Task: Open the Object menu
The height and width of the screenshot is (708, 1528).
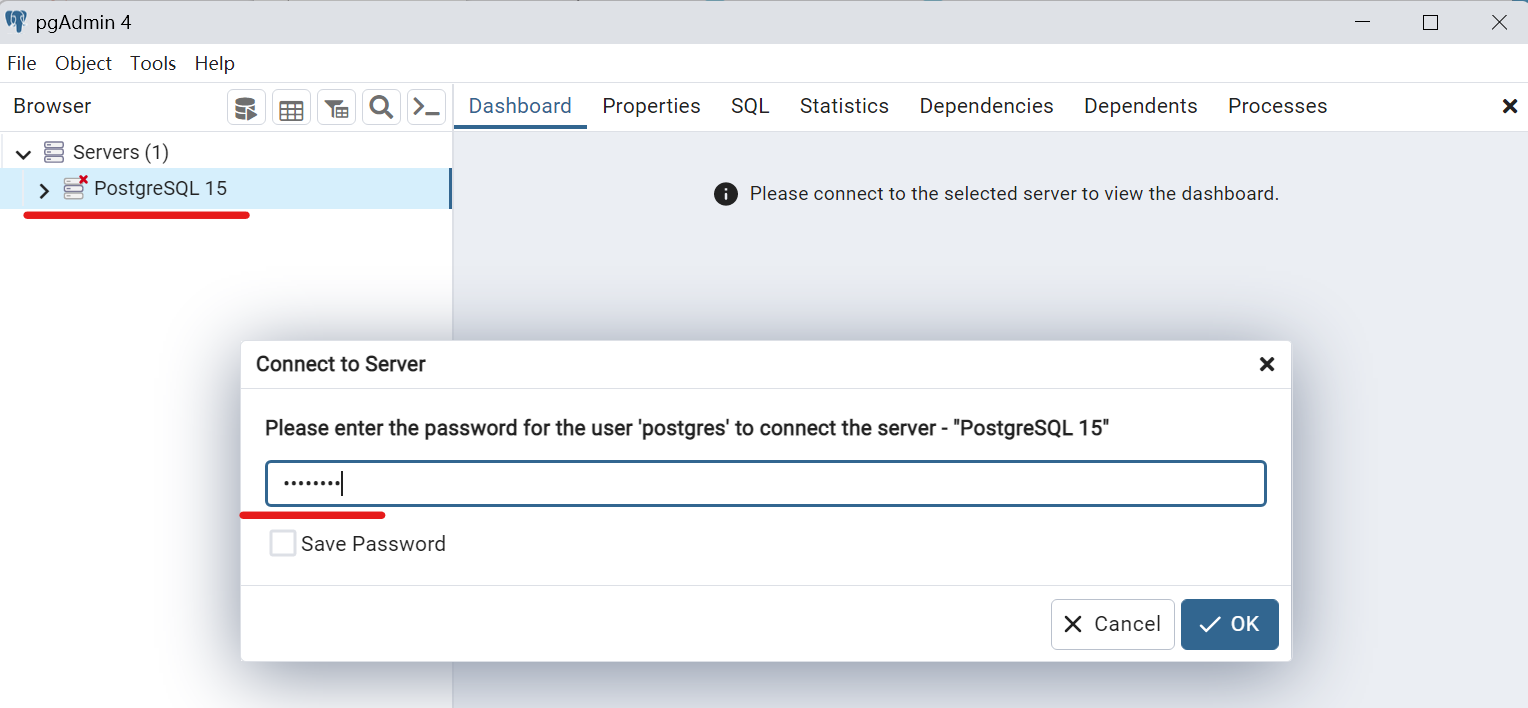Action: [x=83, y=63]
